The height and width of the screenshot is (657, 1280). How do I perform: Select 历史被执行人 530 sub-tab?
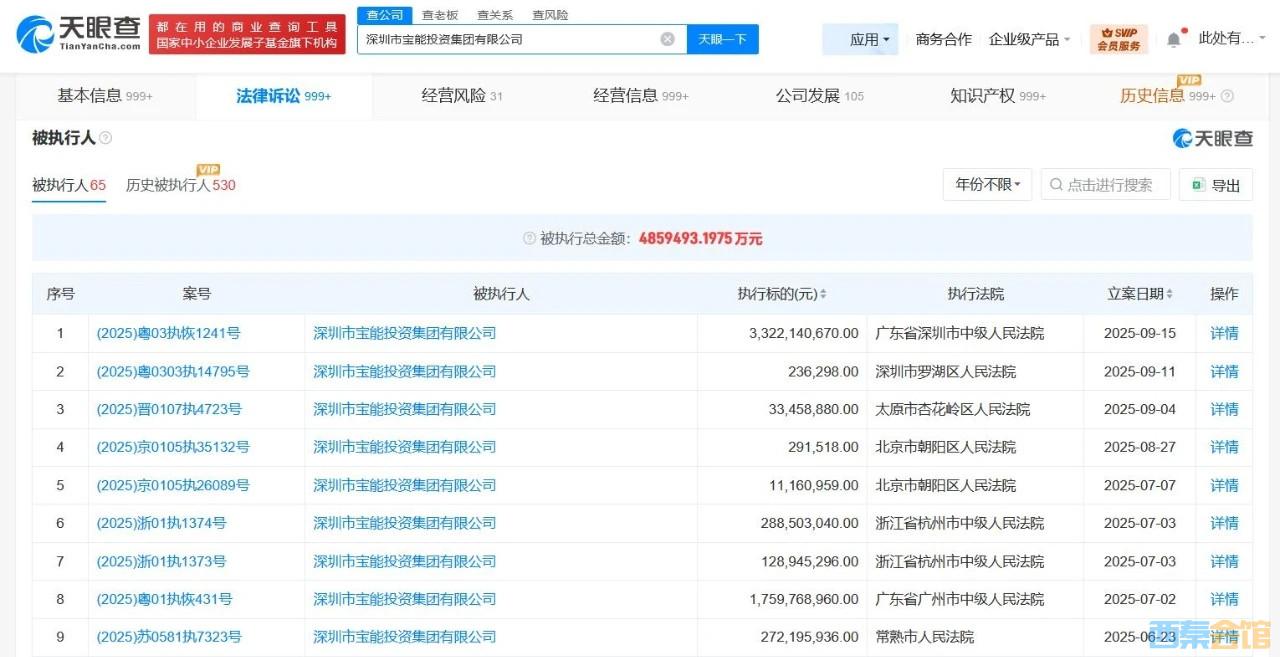181,185
